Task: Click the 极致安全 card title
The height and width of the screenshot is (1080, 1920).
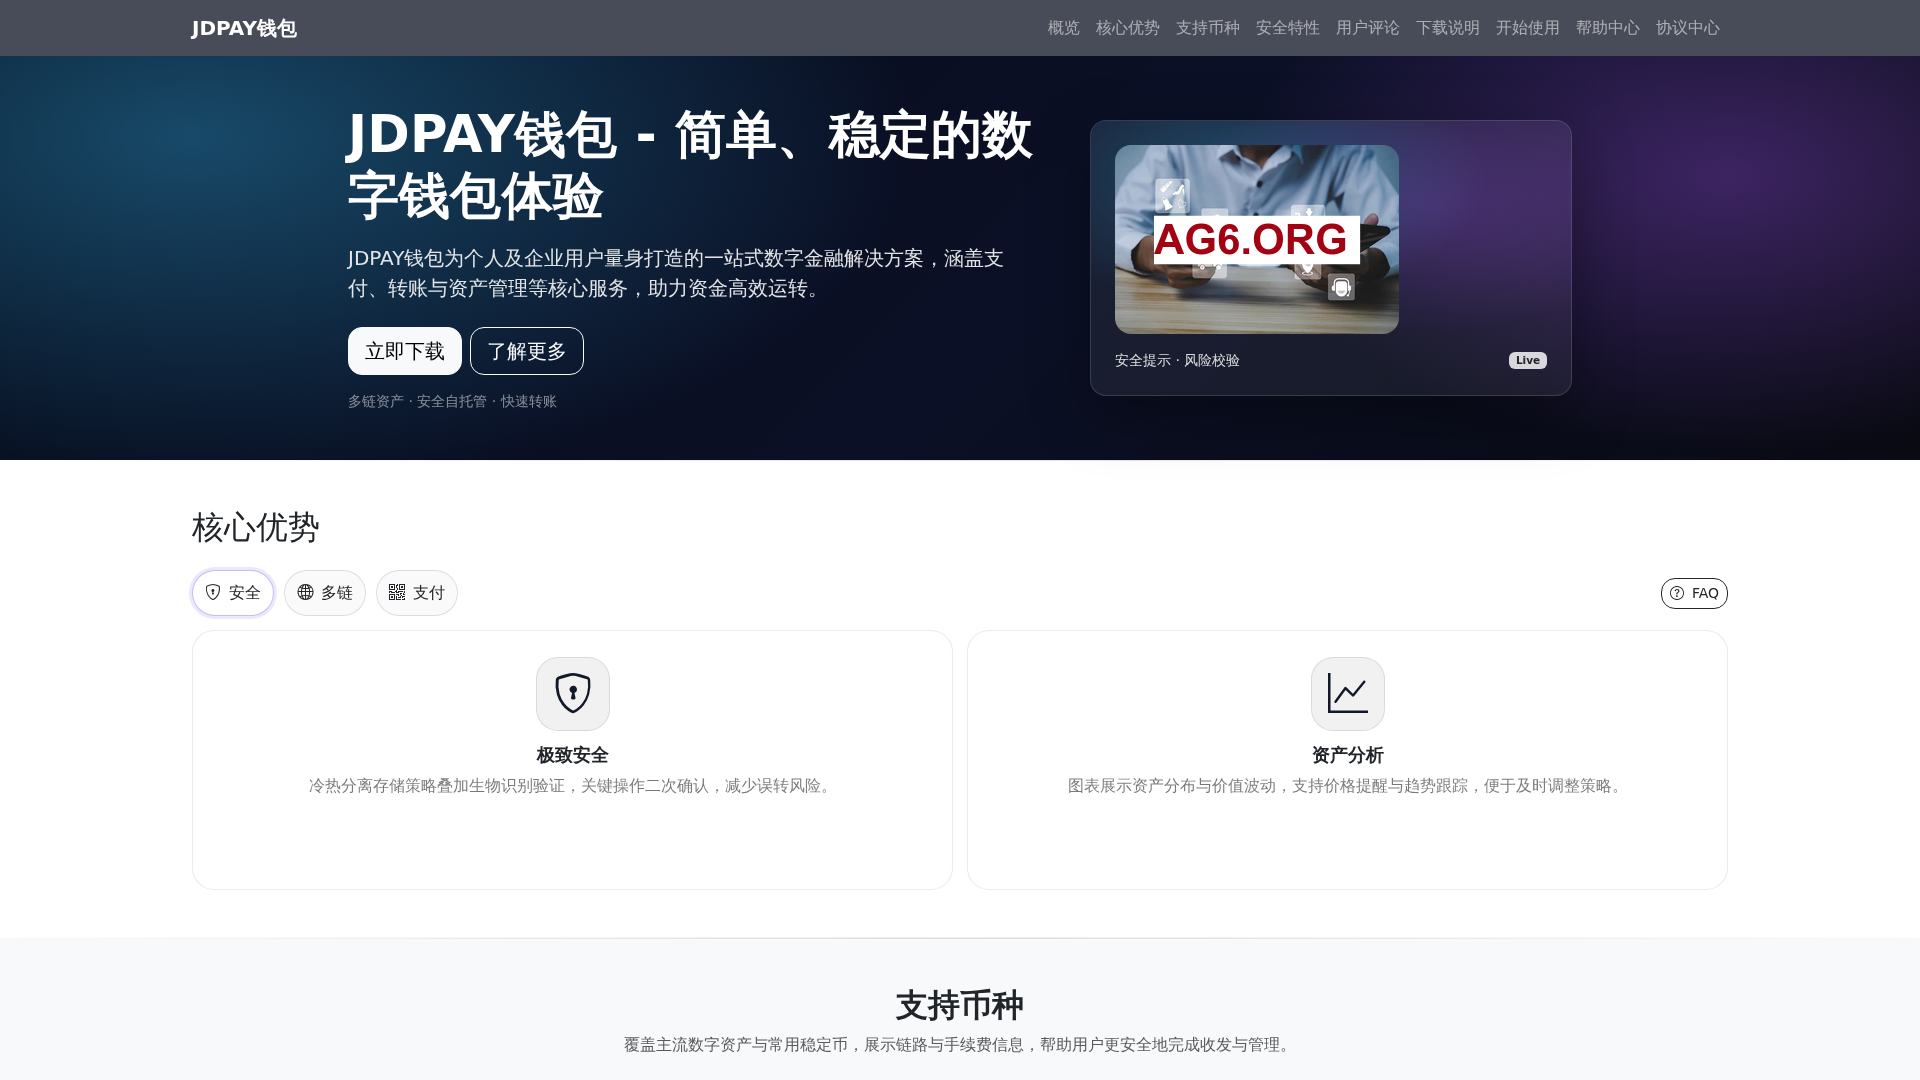Action: point(573,755)
